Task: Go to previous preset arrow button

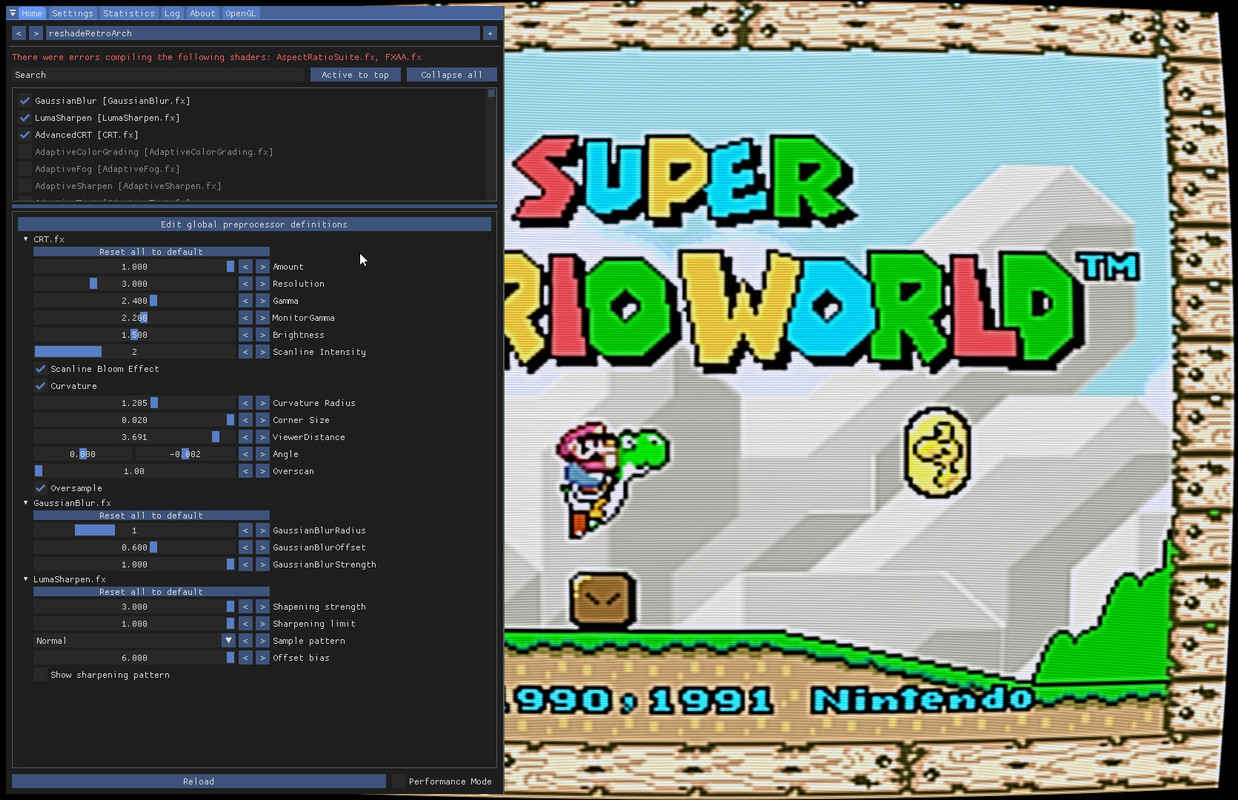Action: 19,33
